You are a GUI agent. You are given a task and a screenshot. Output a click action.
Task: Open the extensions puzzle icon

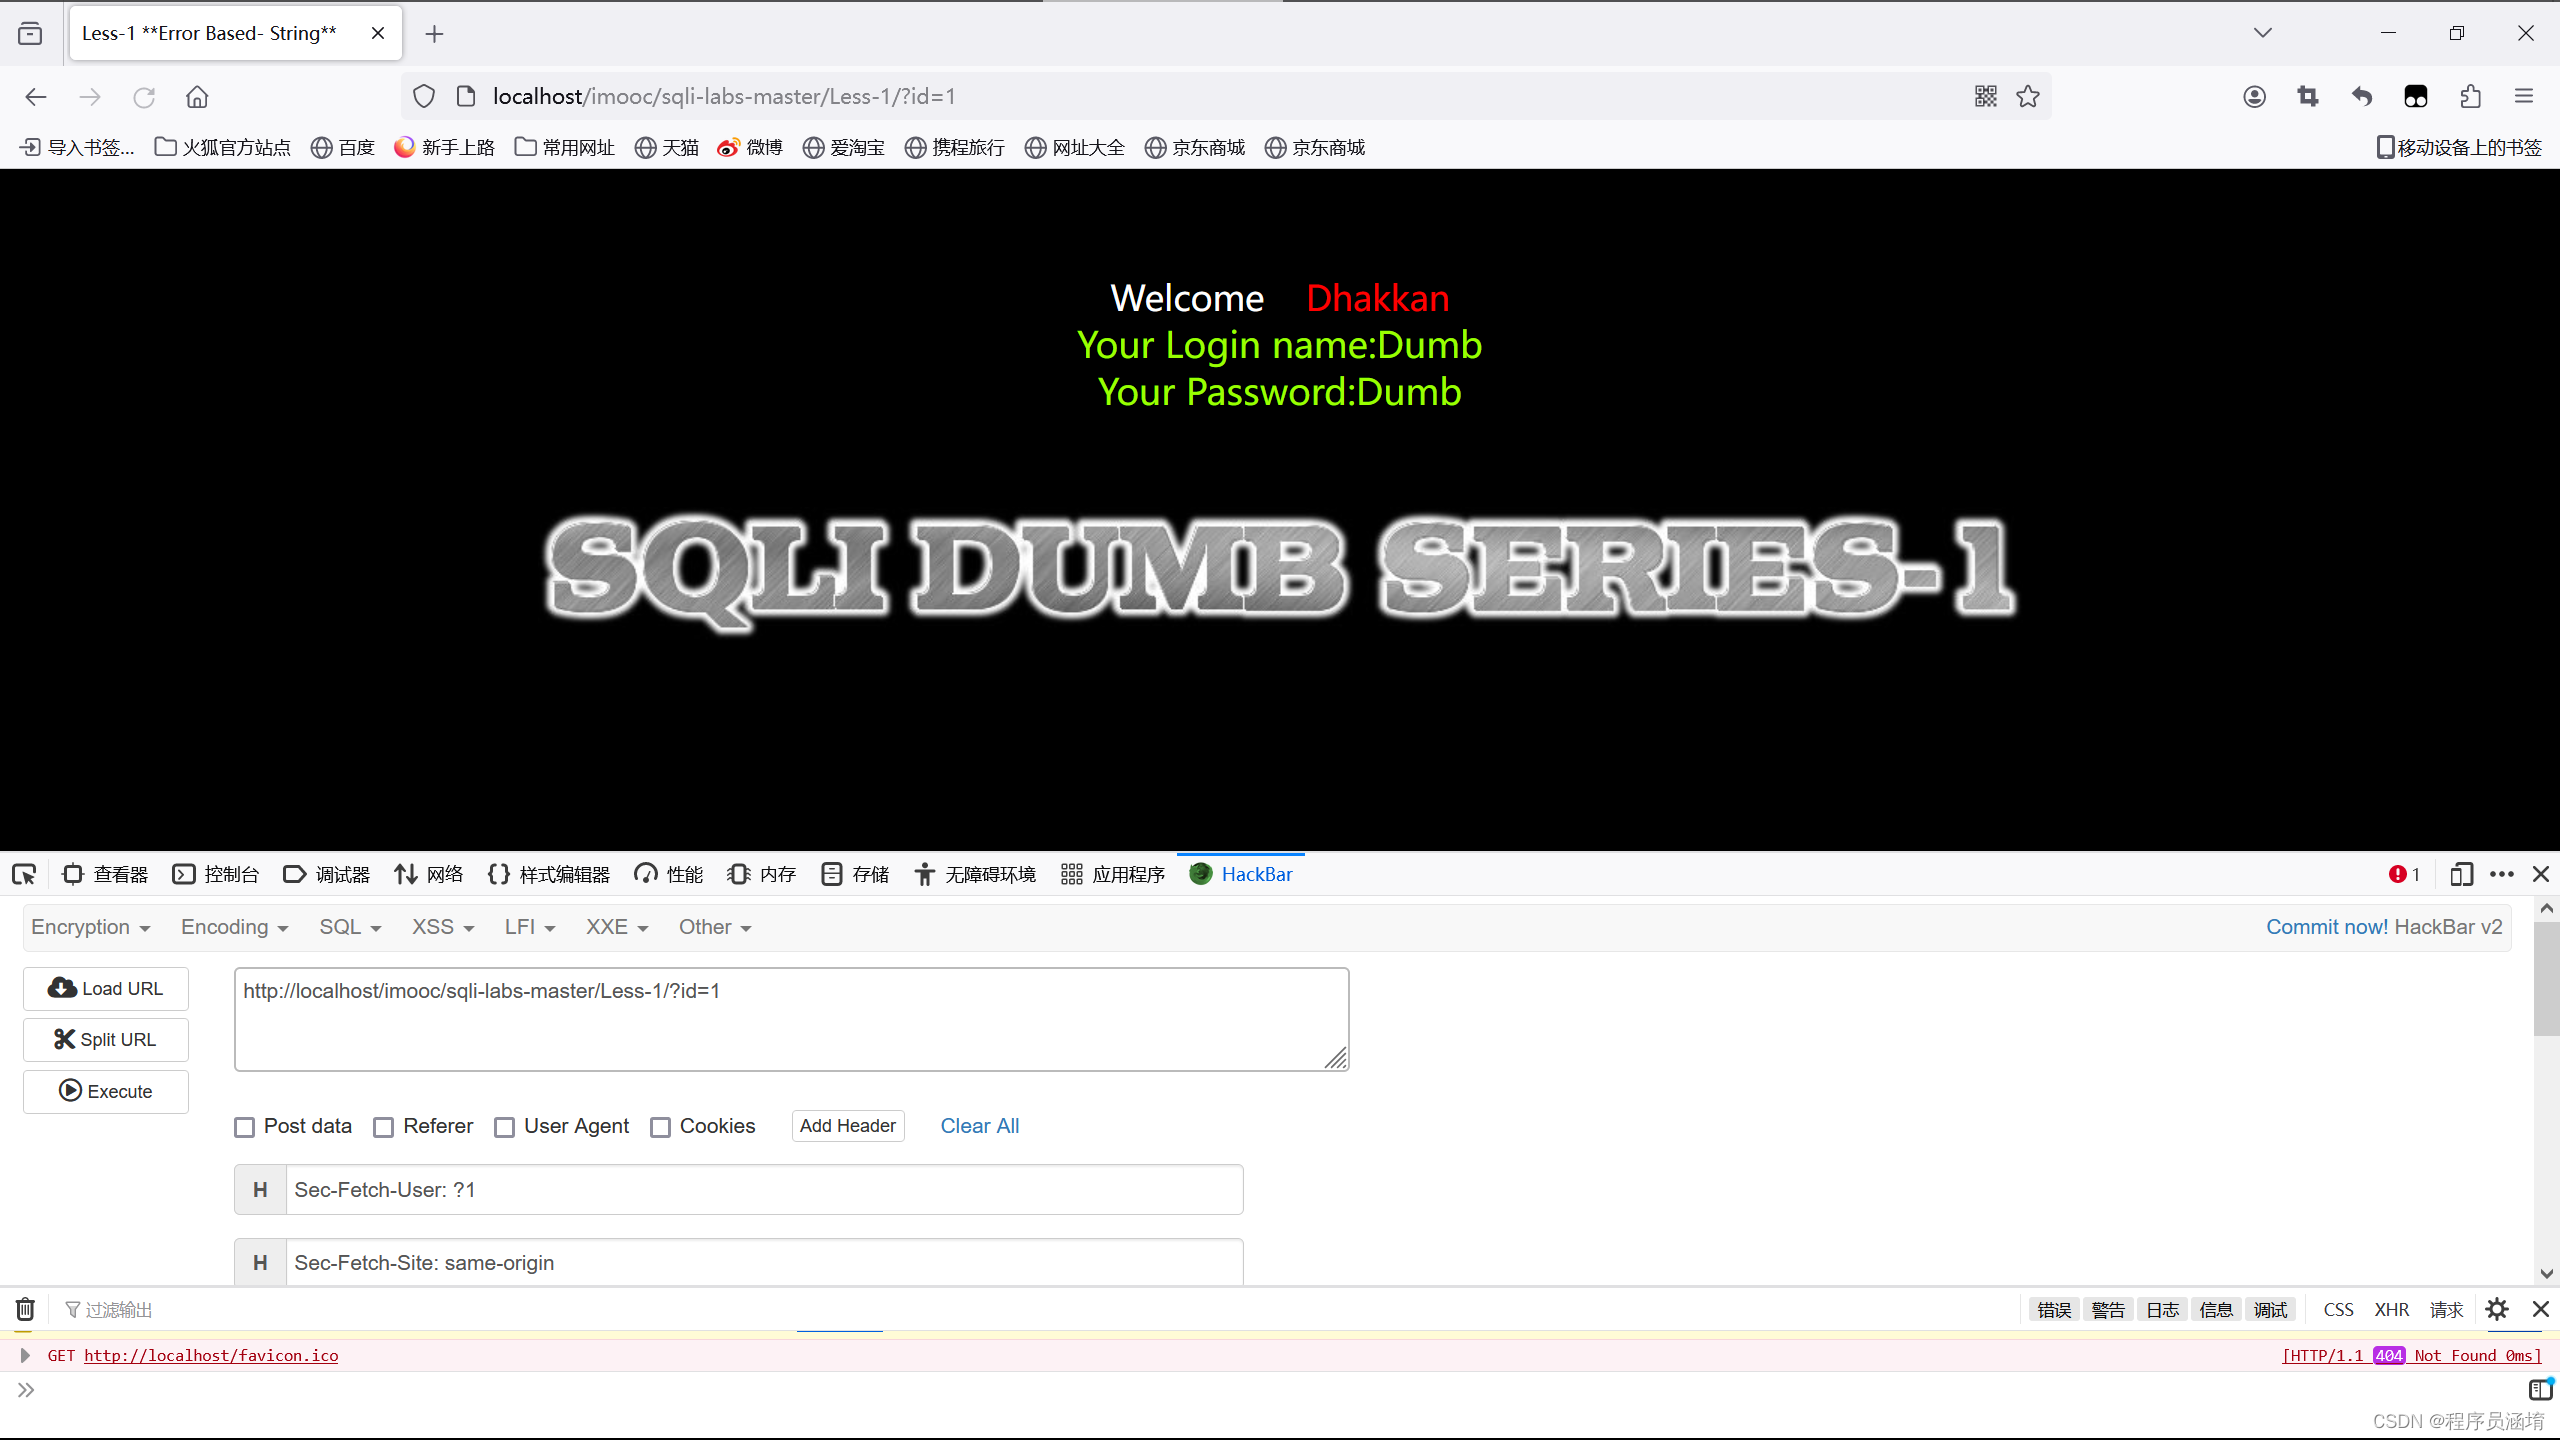pos(2470,96)
